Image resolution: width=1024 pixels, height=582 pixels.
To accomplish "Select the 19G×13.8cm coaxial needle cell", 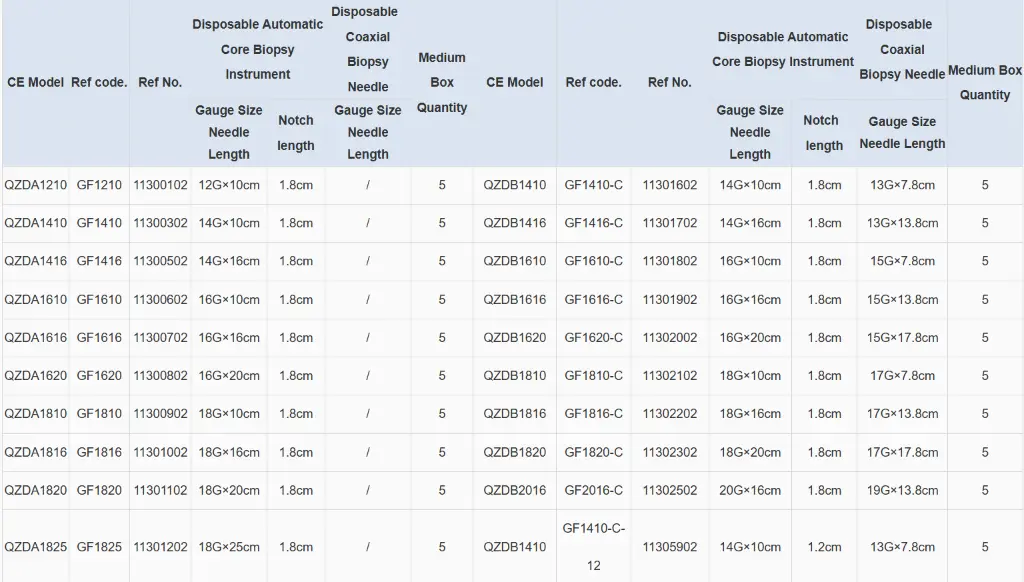I will (x=902, y=490).
